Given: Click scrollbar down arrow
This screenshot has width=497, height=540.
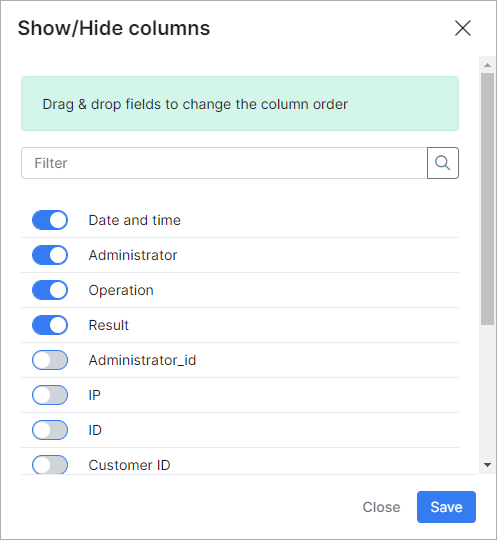Looking at the screenshot, I should [x=487, y=465].
